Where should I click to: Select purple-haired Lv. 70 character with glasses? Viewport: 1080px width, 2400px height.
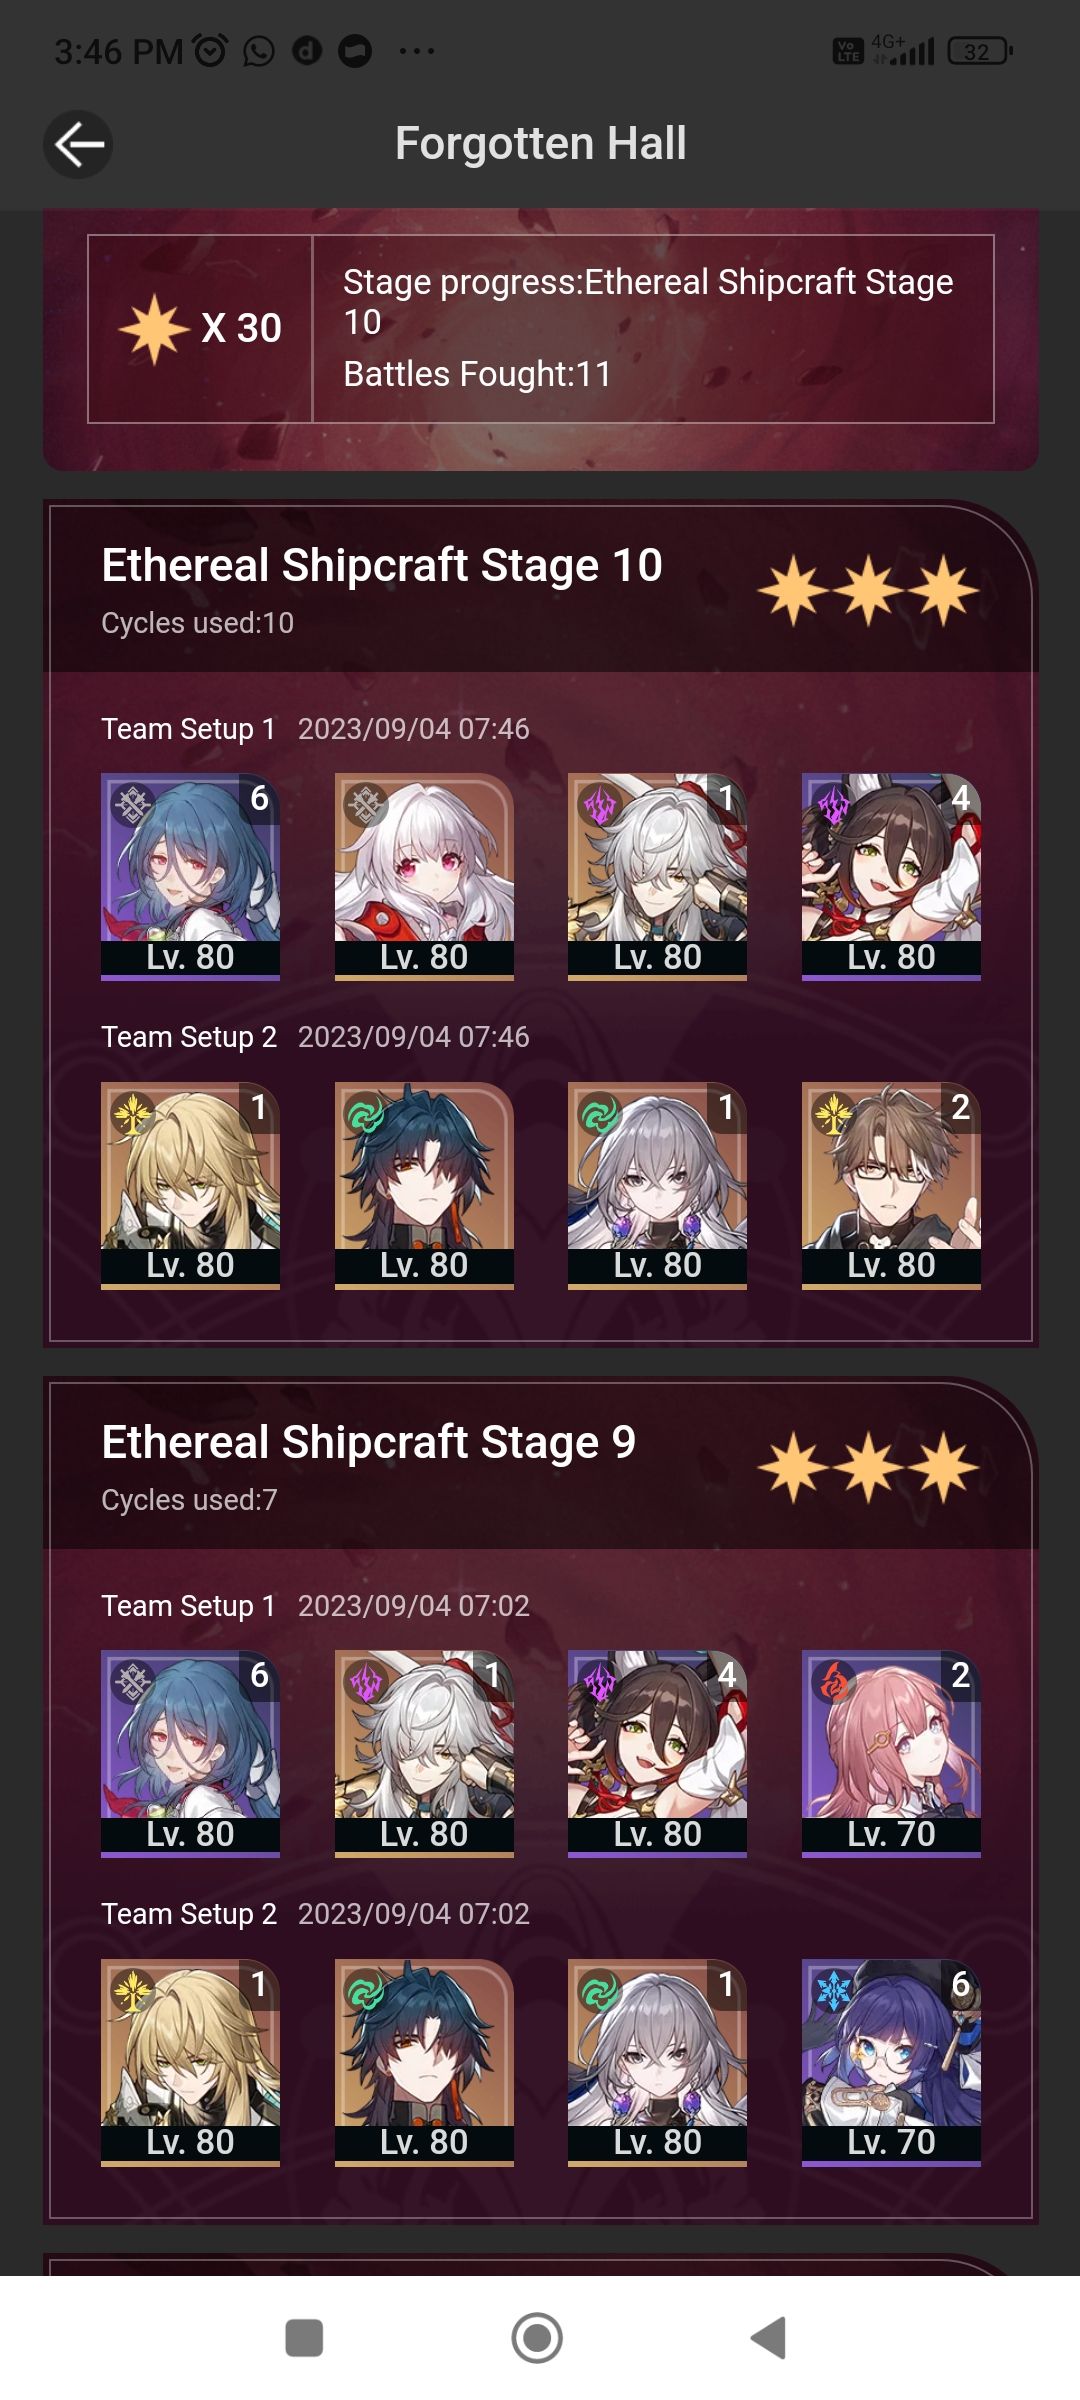(891, 2062)
